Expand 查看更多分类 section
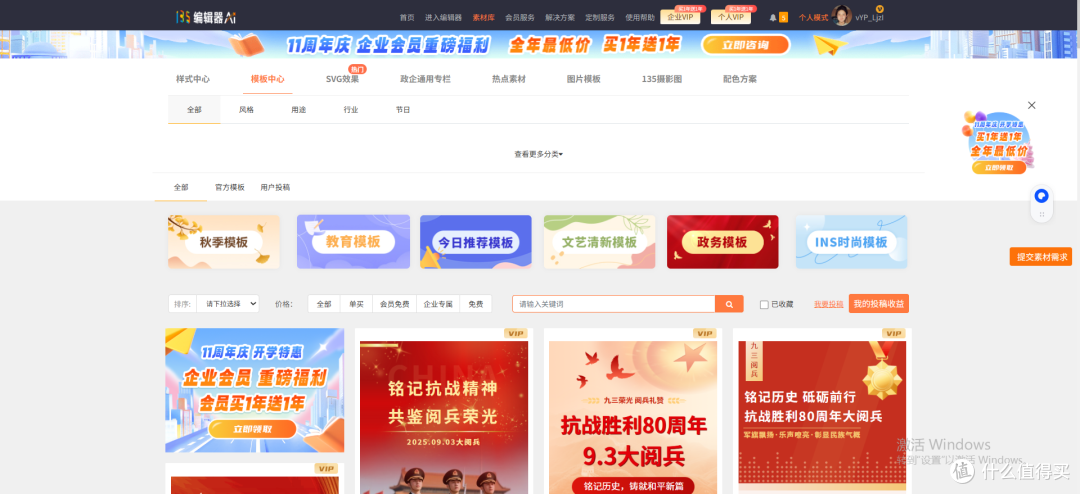Image resolution: width=1080 pixels, height=494 pixels. (x=539, y=154)
